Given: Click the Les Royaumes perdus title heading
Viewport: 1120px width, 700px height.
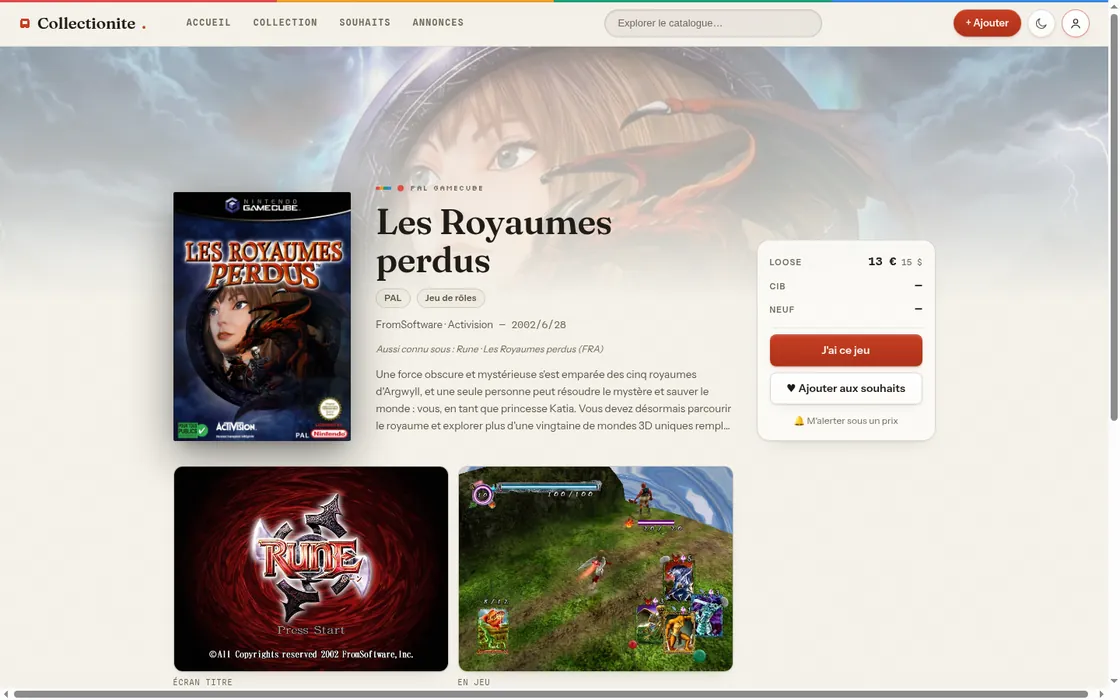Looking at the screenshot, I should 494,241.
